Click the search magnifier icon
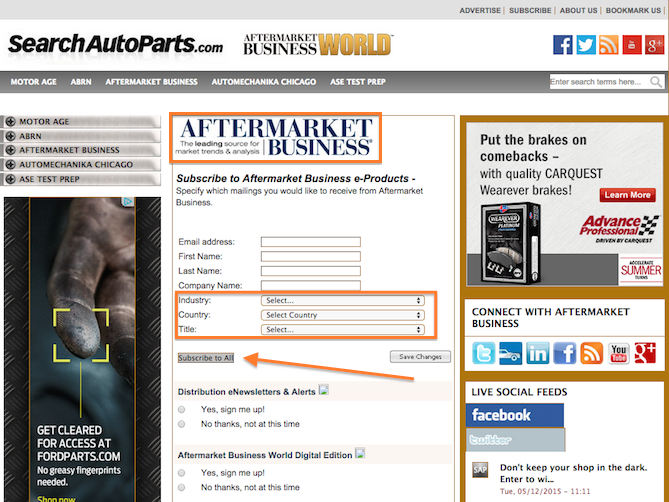 [656, 81]
